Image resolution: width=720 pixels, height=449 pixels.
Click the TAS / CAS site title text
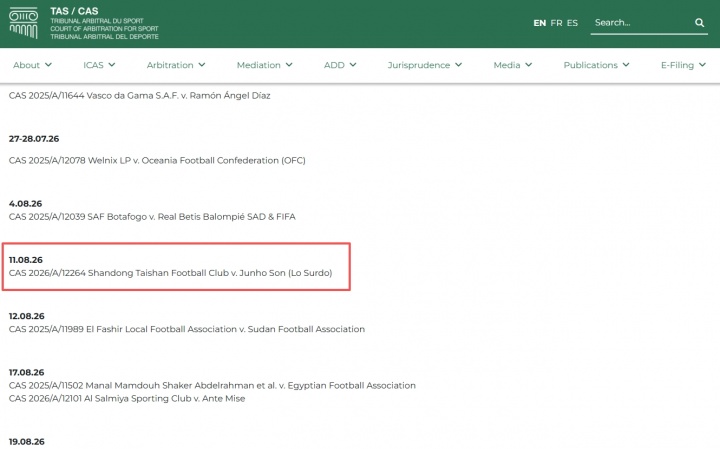coord(74,11)
